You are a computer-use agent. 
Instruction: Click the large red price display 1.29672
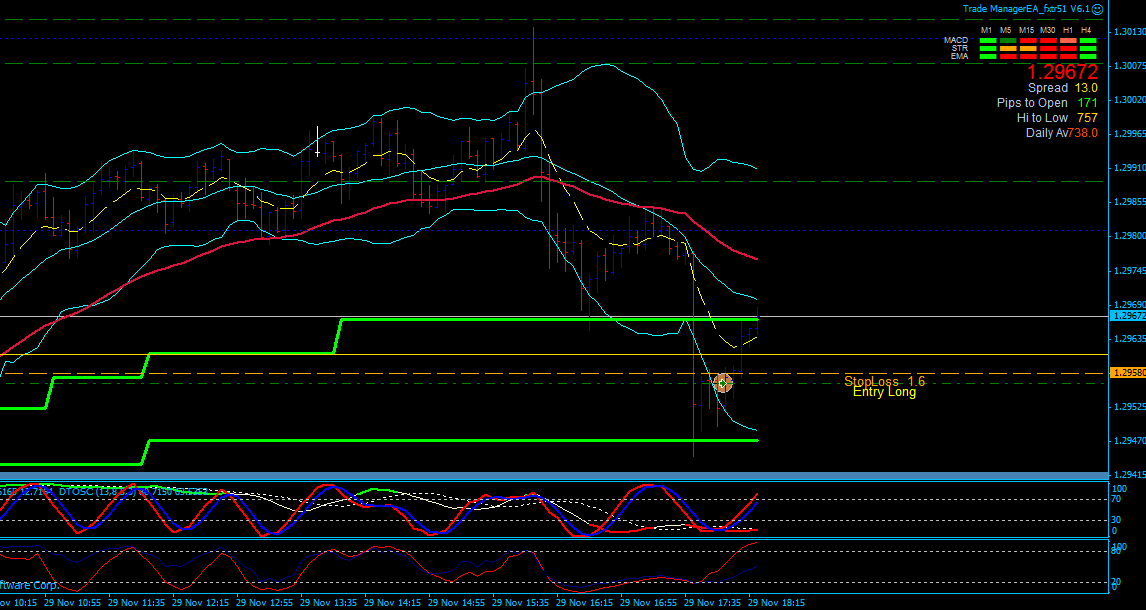(x=1063, y=72)
